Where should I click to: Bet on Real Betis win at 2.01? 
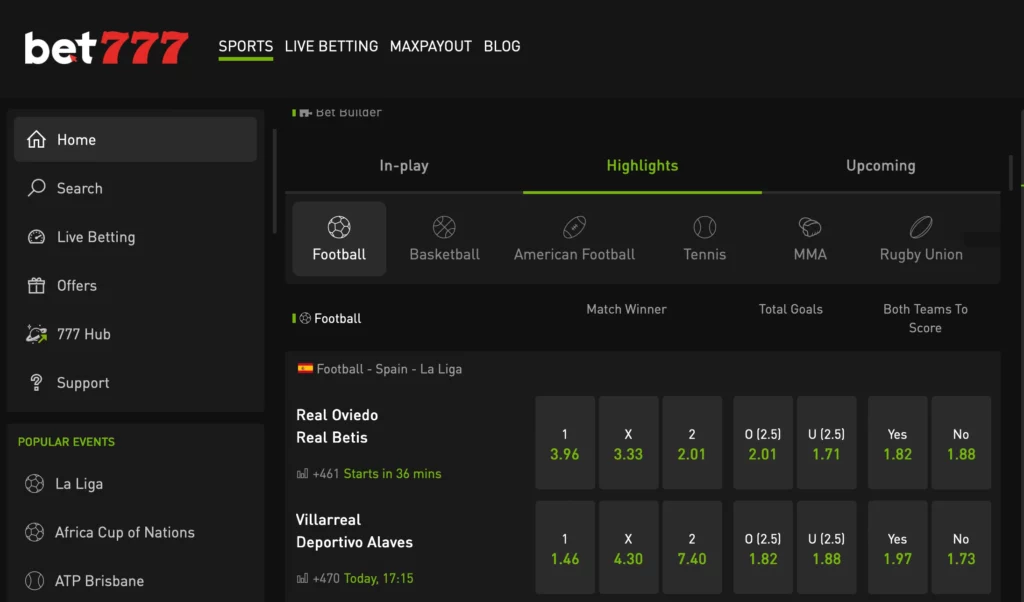[692, 443]
